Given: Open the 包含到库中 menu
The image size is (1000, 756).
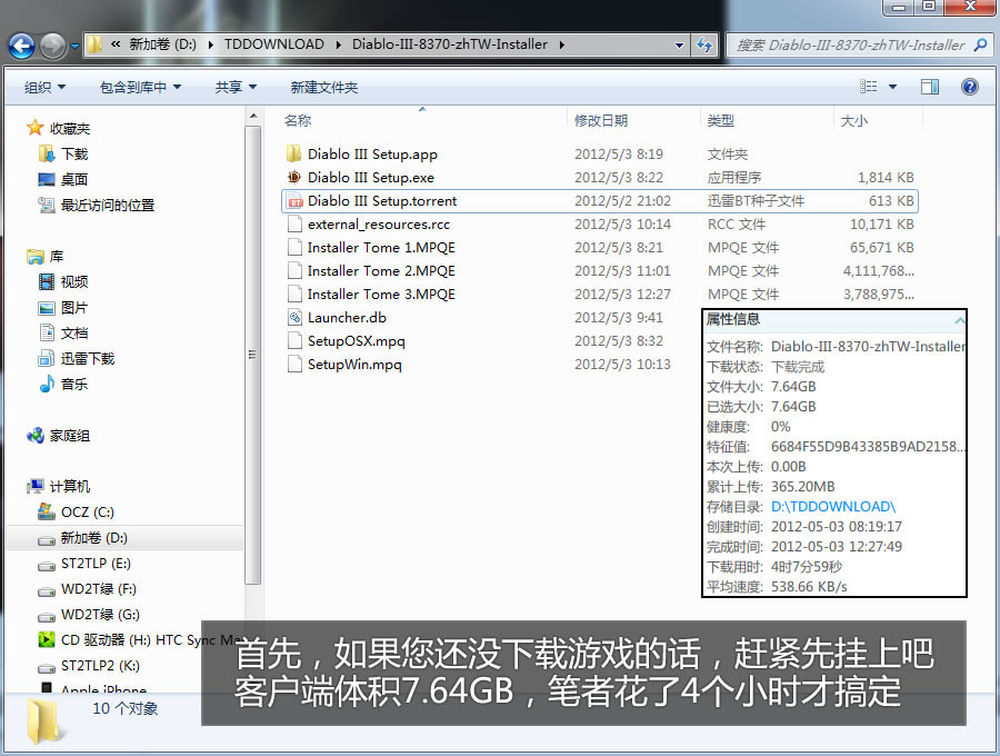Looking at the screenshot, I should [140, 87].
